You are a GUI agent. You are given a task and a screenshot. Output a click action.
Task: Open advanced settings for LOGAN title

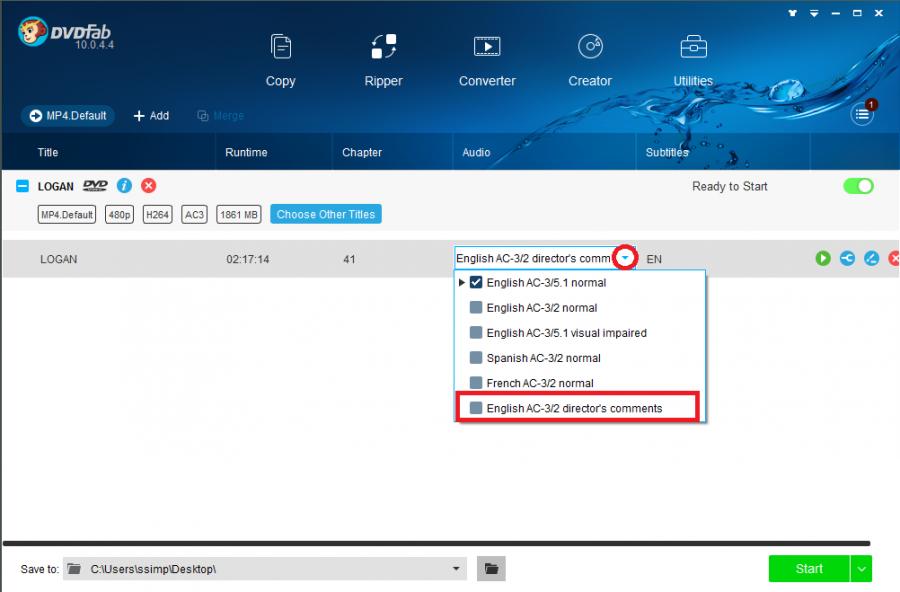(x=847, y=258)
